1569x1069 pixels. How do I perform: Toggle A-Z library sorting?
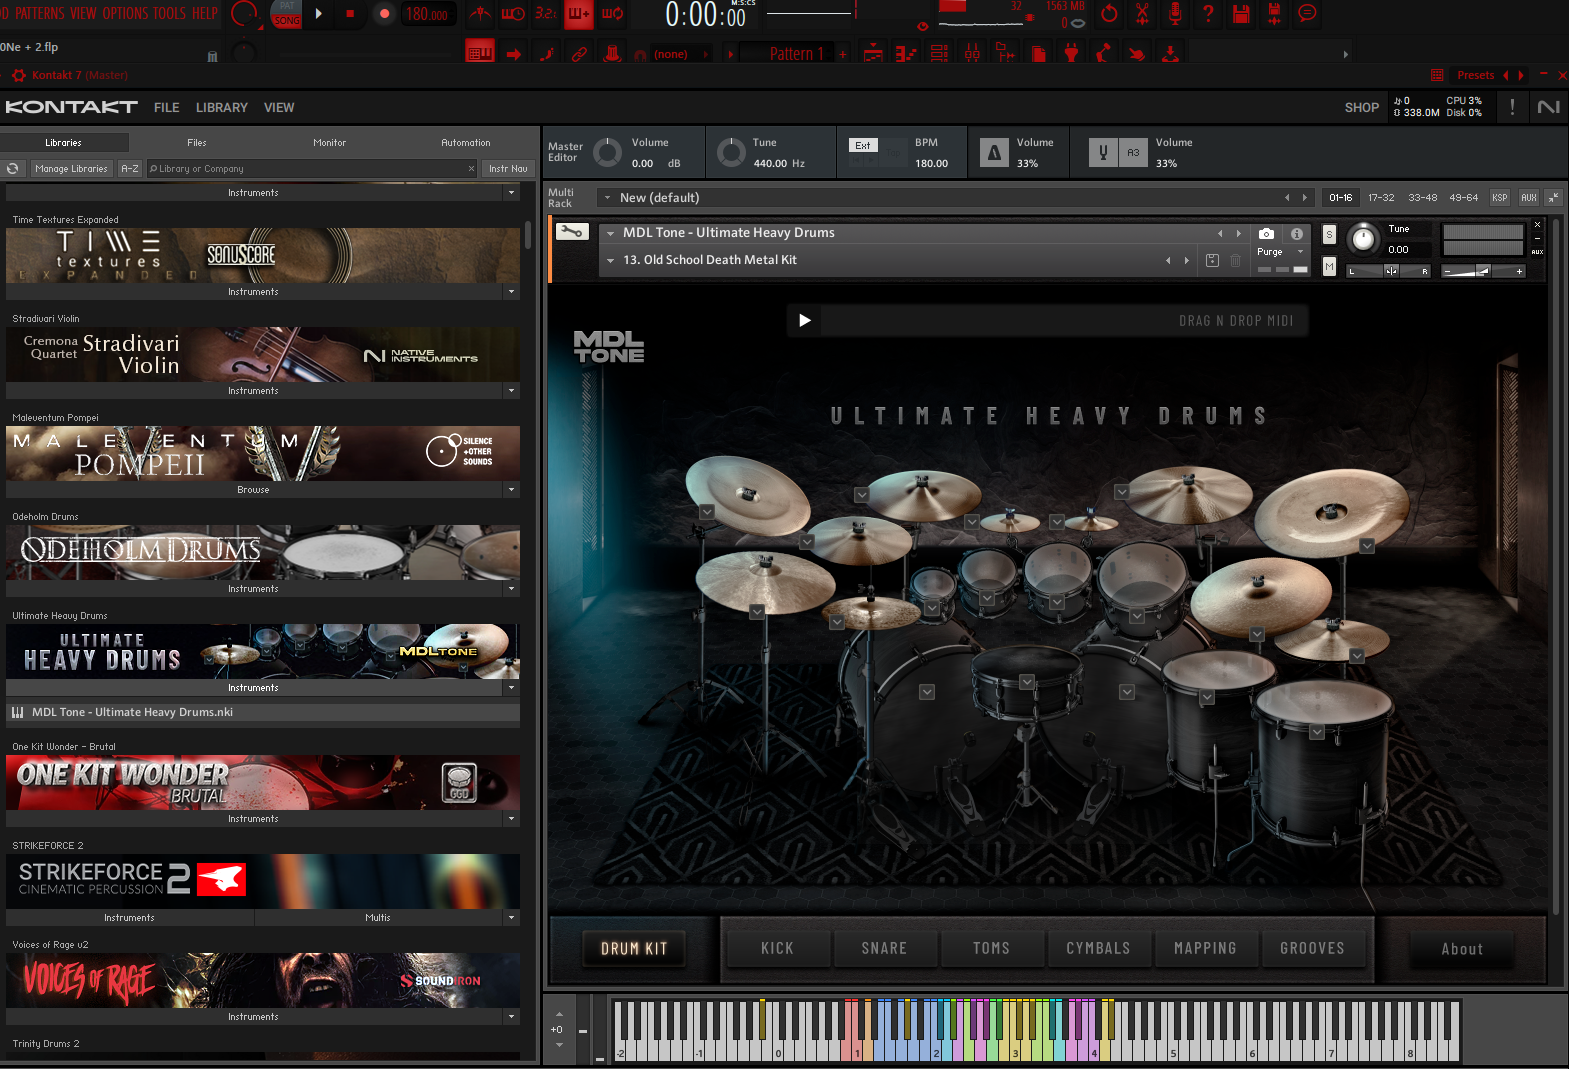pos(130,169)
